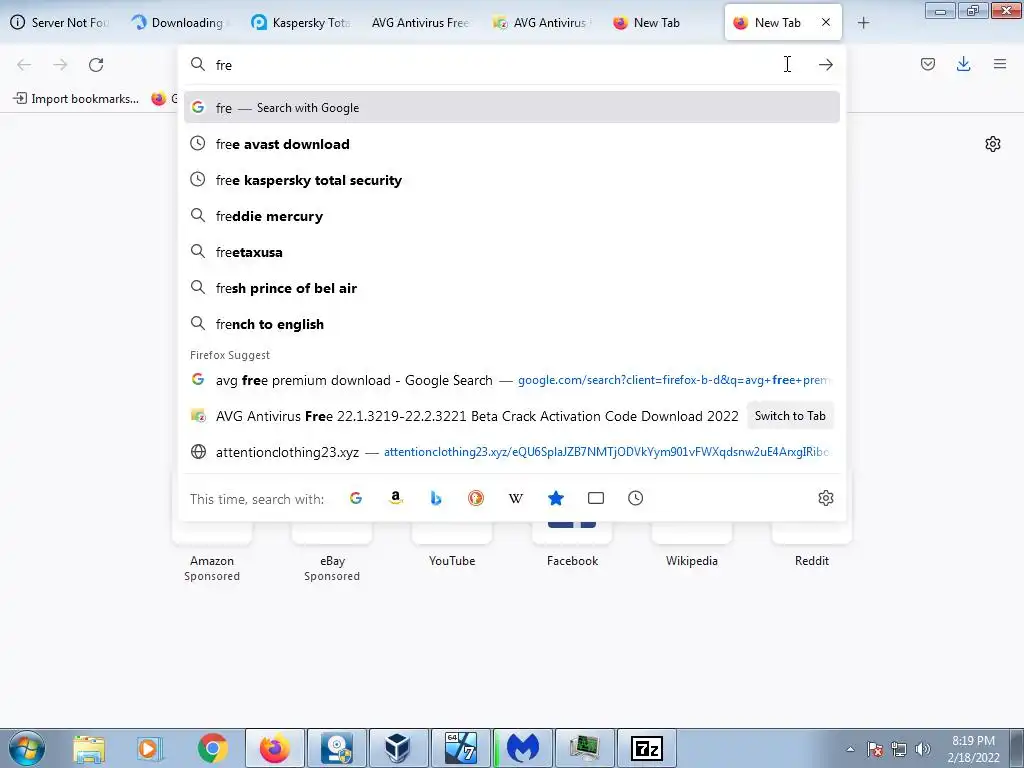Search this time with DuckDuckGo icon
The width and height of the screenshot is (1024, 768).
(x=475, y=498)
